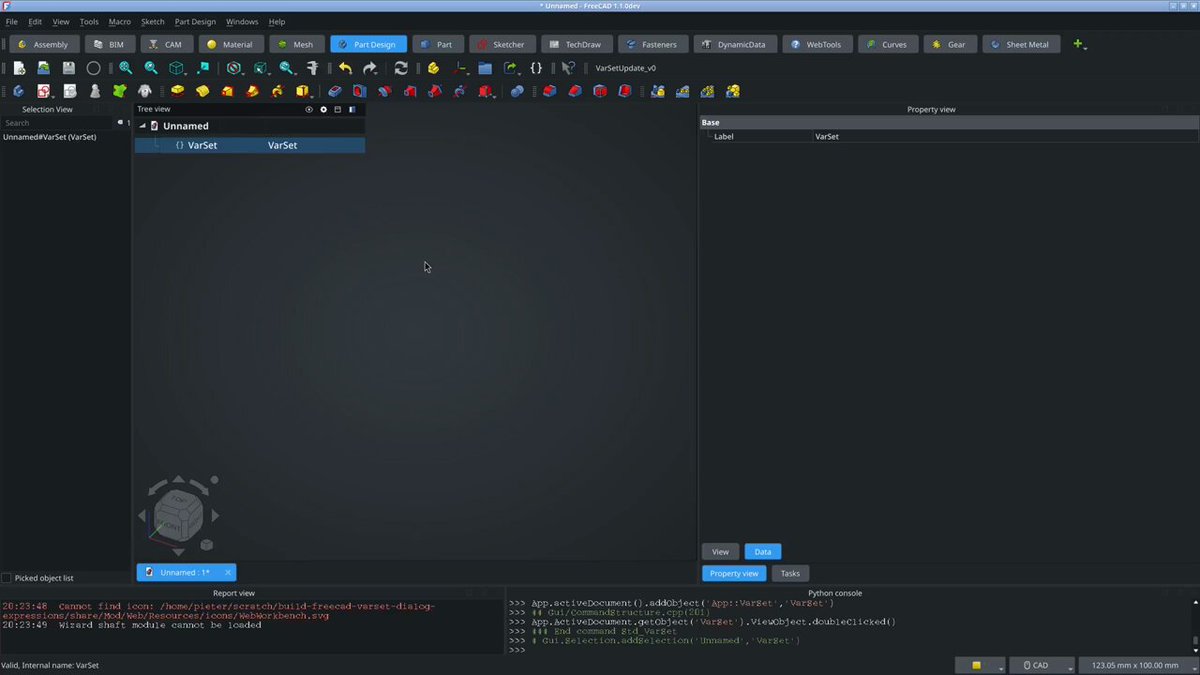Screen dimensions: 1200x675
Task: Select the Chamfer tool
Action: pos(574,91)
